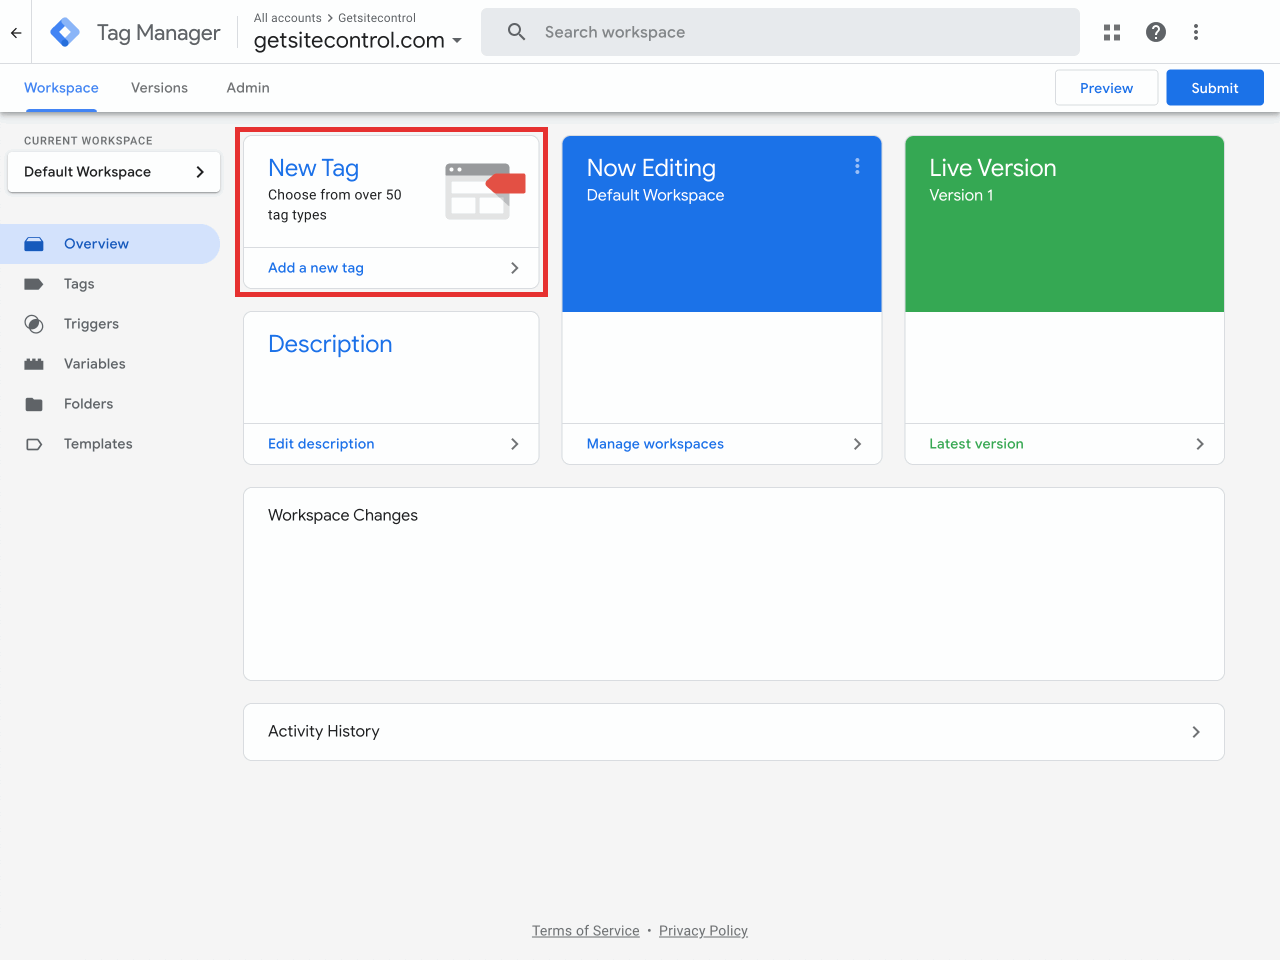1280x960 pixels.
Task: Open the Preview mode
Action: pos(1106,87)
